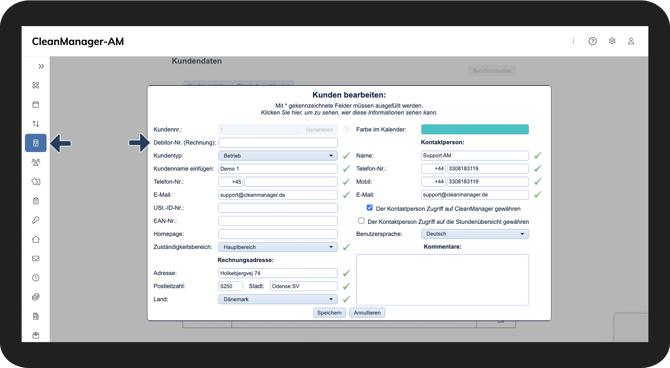The image size is (670, 368).
Task: Click the contact Name field 'Support AM'
Action: pyautogui.click(x=475, y=156)
